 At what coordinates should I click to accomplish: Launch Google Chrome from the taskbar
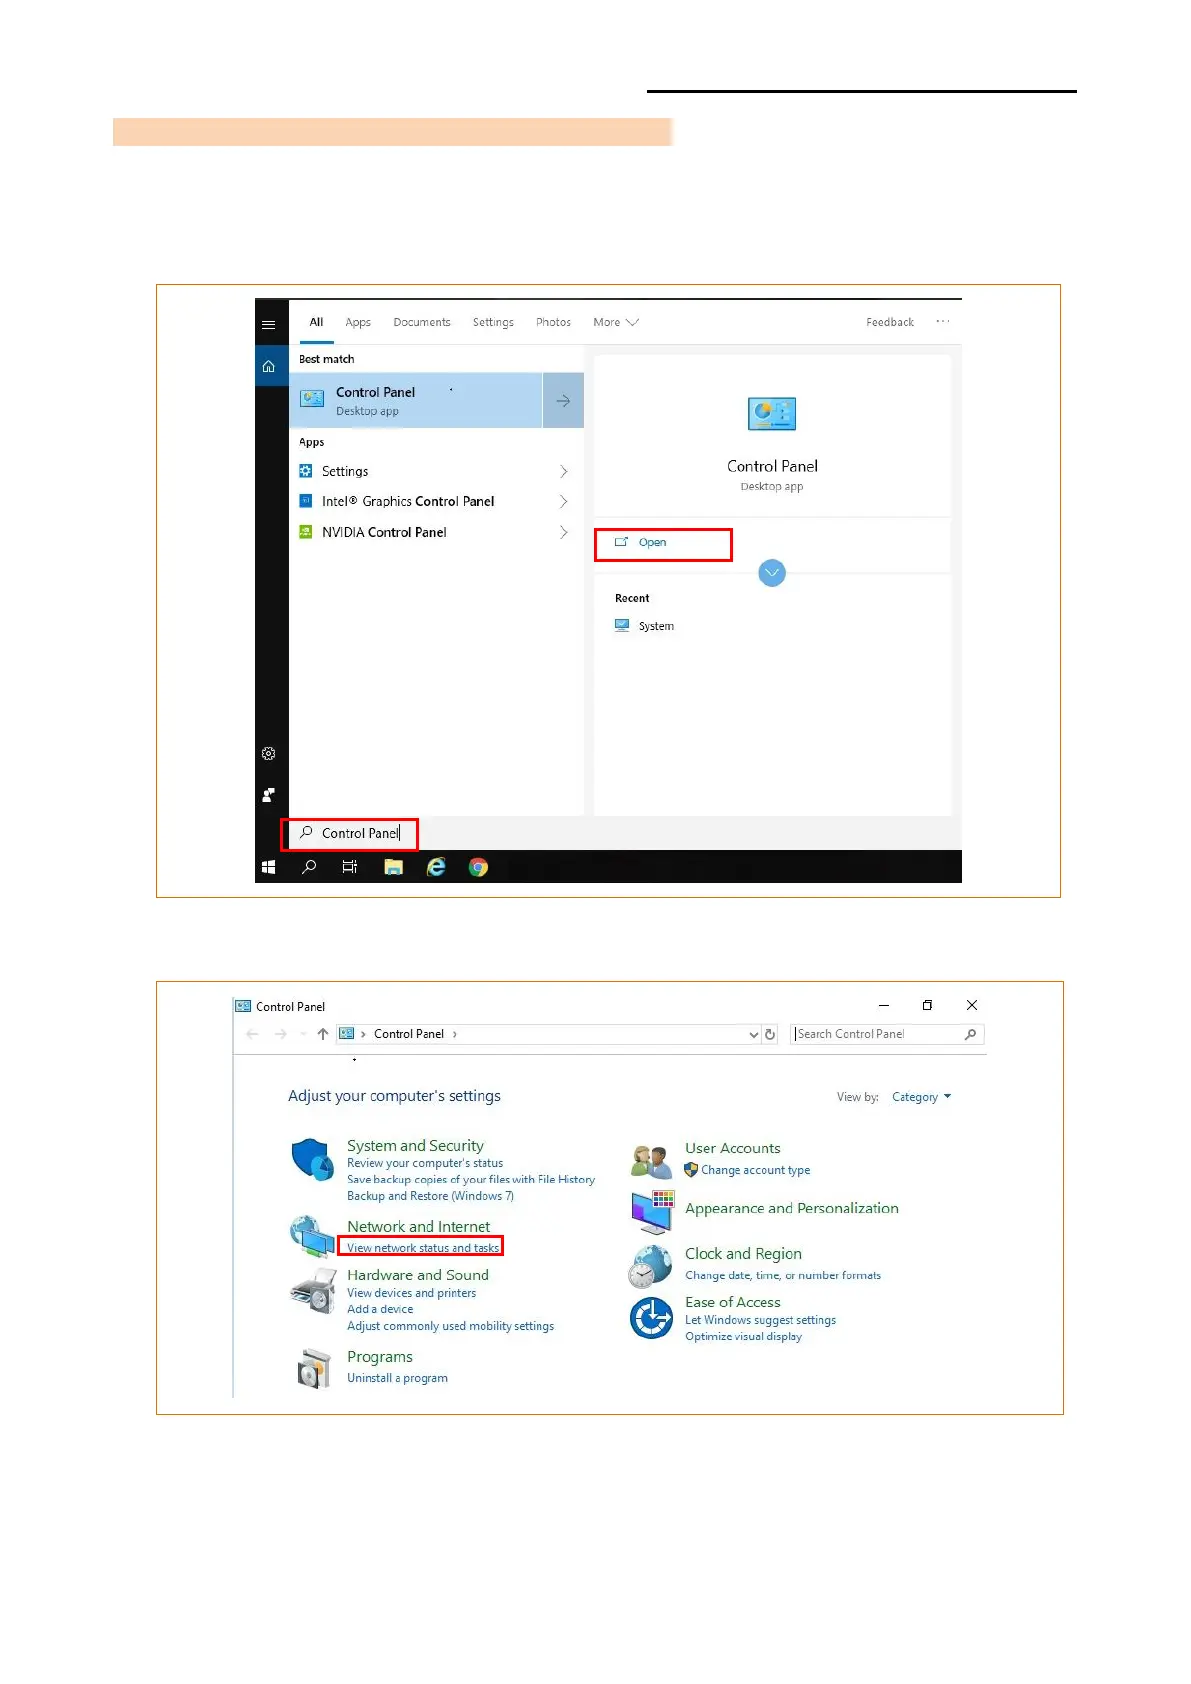(478, 867)
